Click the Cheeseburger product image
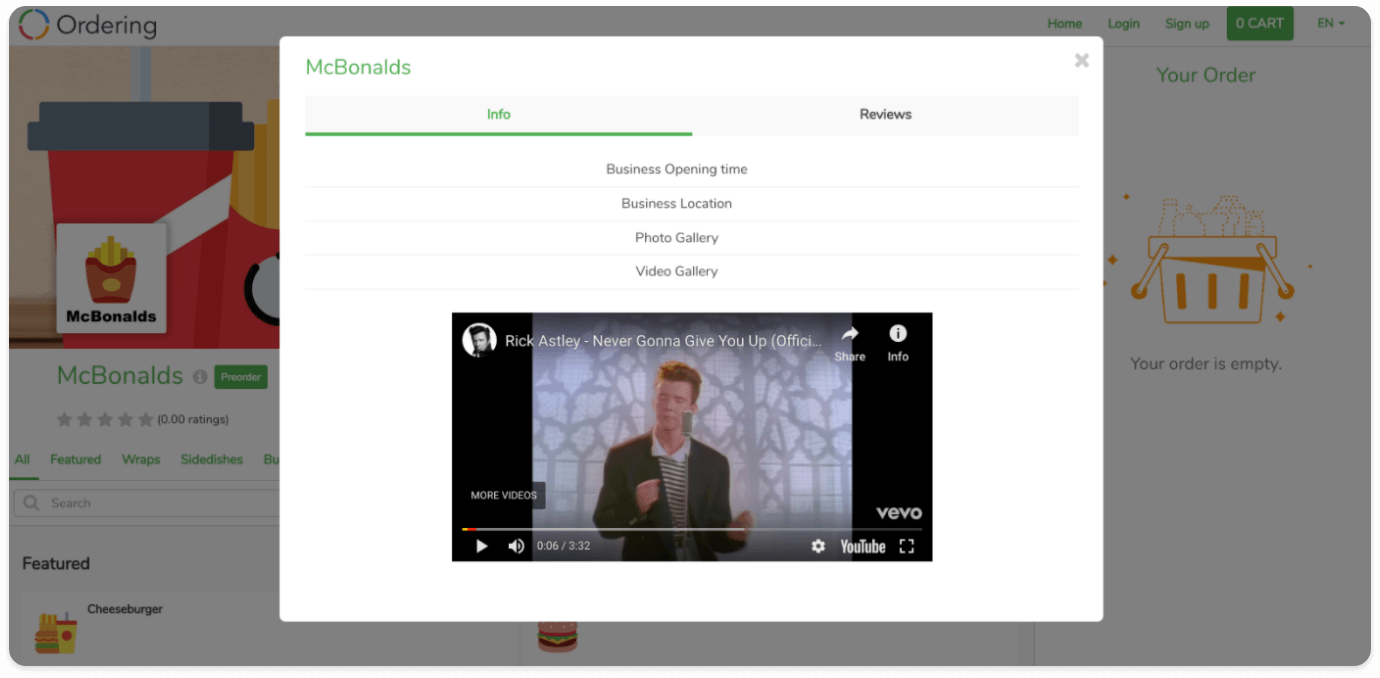The image size is (1380, 678). click(56, 632)
